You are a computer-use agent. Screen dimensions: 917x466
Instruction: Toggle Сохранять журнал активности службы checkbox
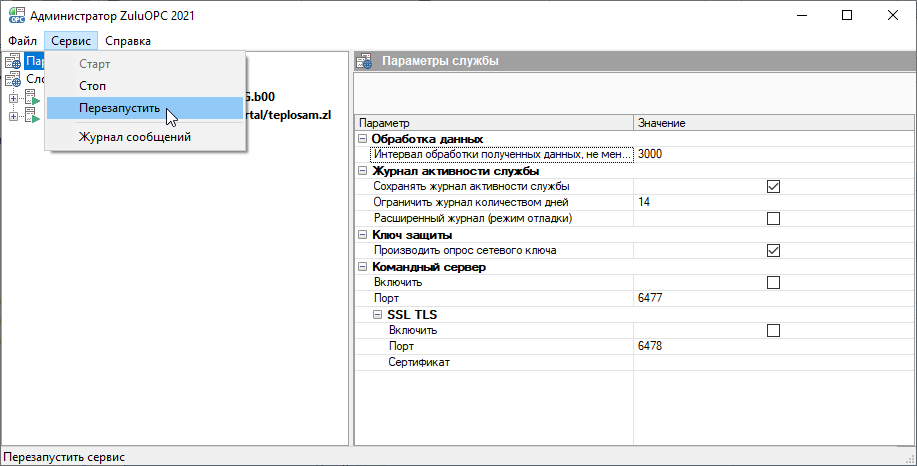[772, 186]
